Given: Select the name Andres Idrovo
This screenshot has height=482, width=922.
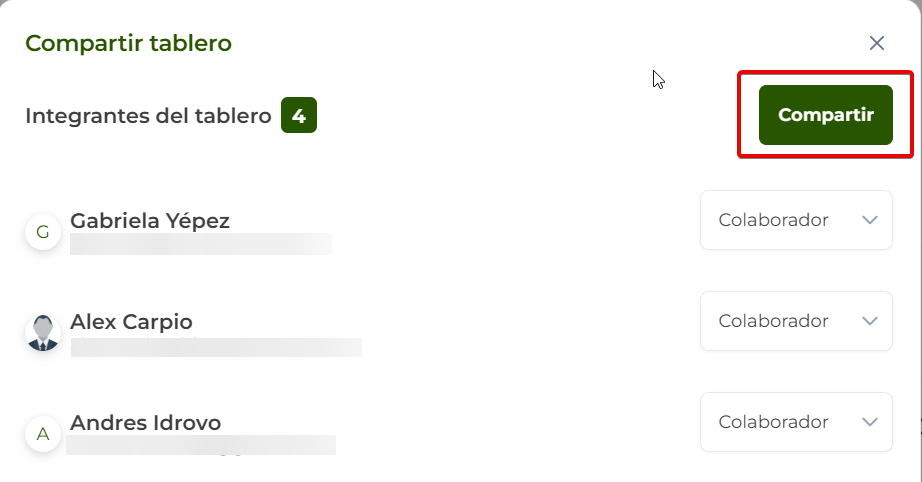Looking at the screenshot, I should click(145, 422).
